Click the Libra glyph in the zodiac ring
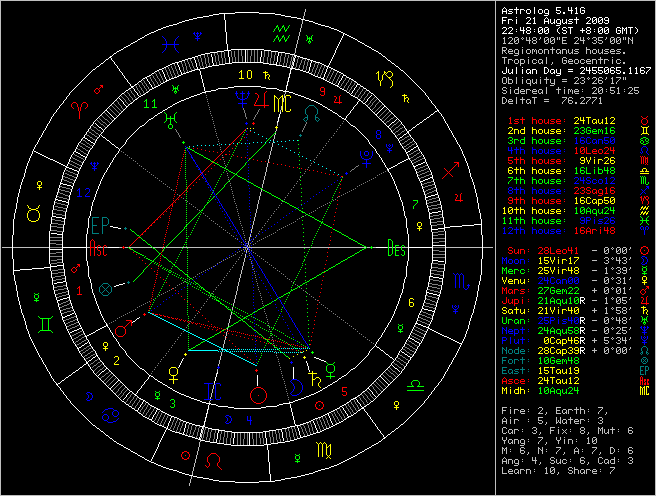The image size is (656, 496). pyautogui.click(x=415, y=384)
